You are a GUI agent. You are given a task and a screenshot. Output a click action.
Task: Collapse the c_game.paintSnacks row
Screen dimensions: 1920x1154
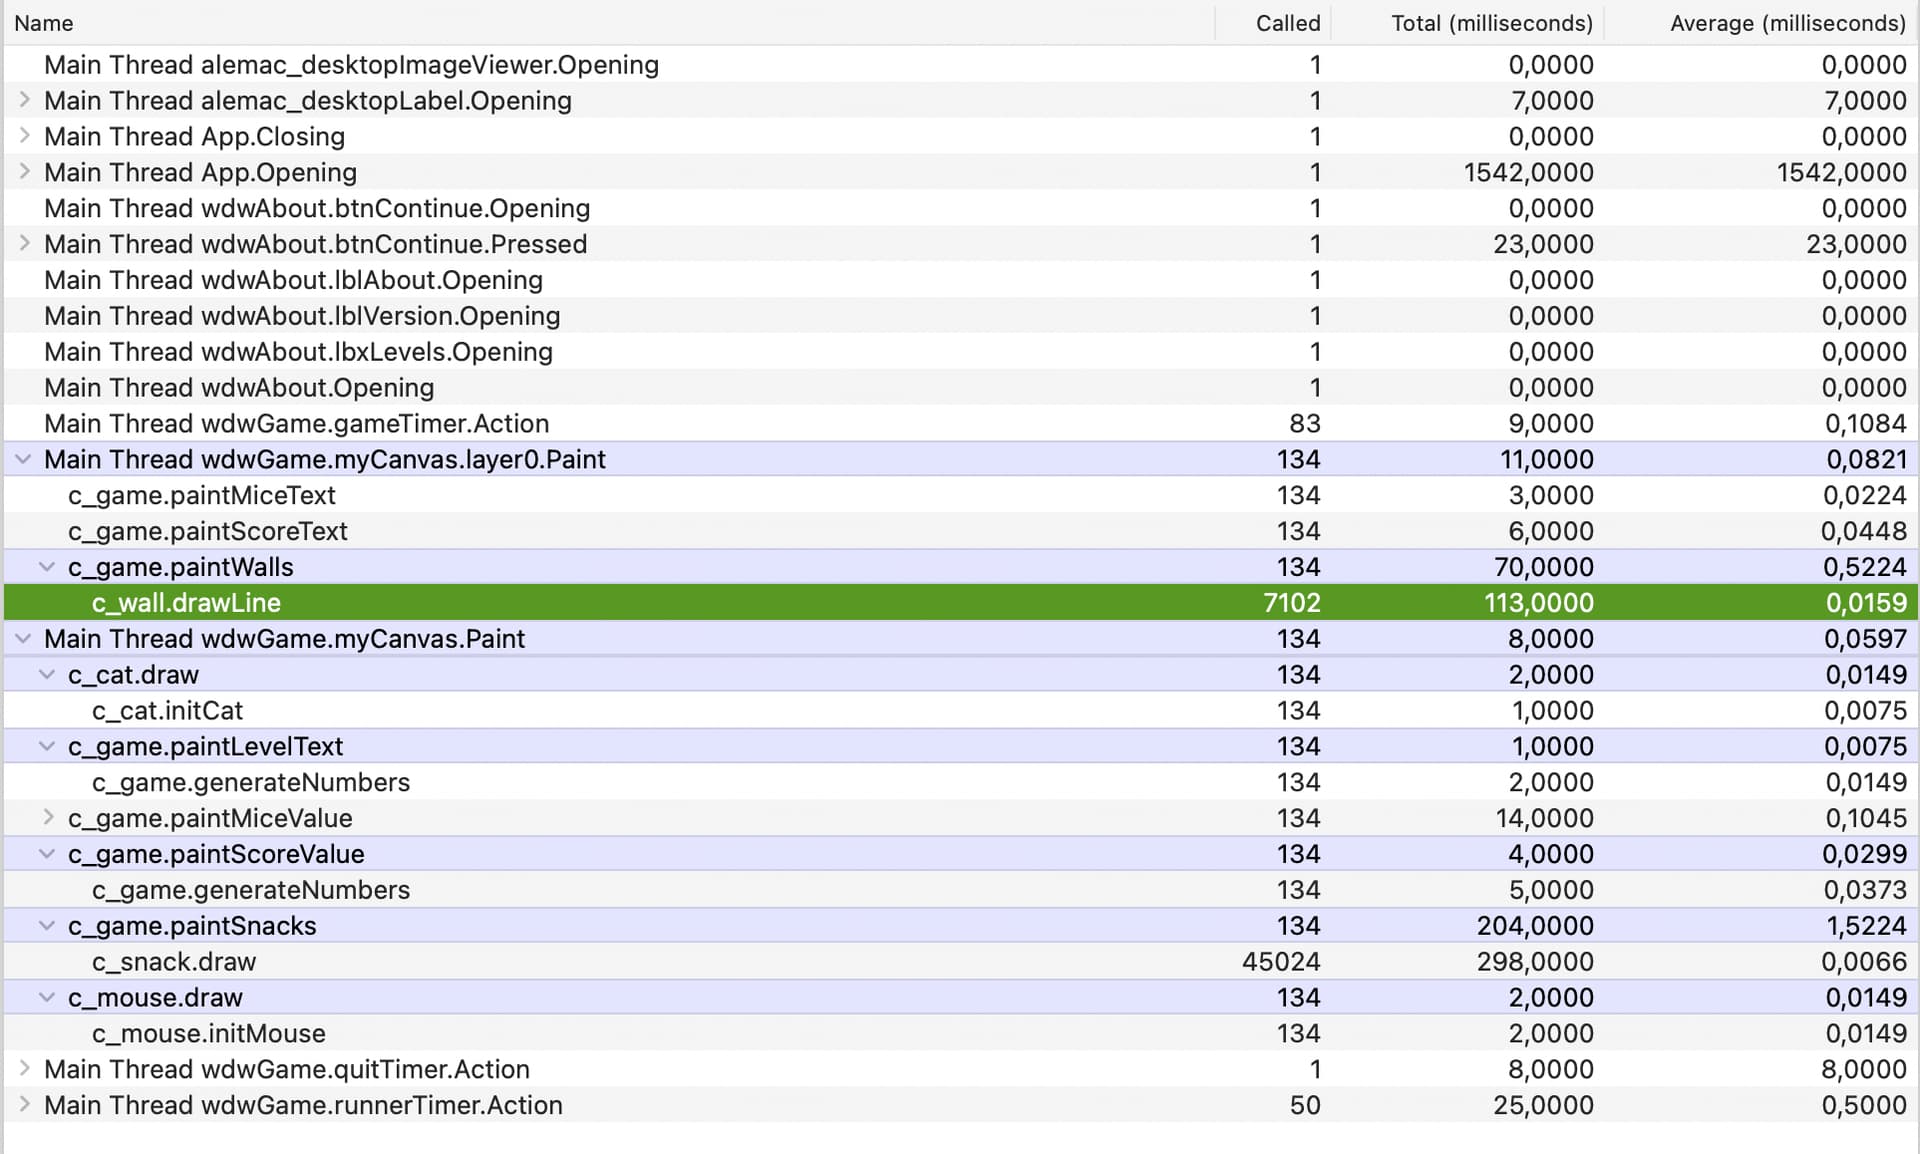(x=47, y=926)
